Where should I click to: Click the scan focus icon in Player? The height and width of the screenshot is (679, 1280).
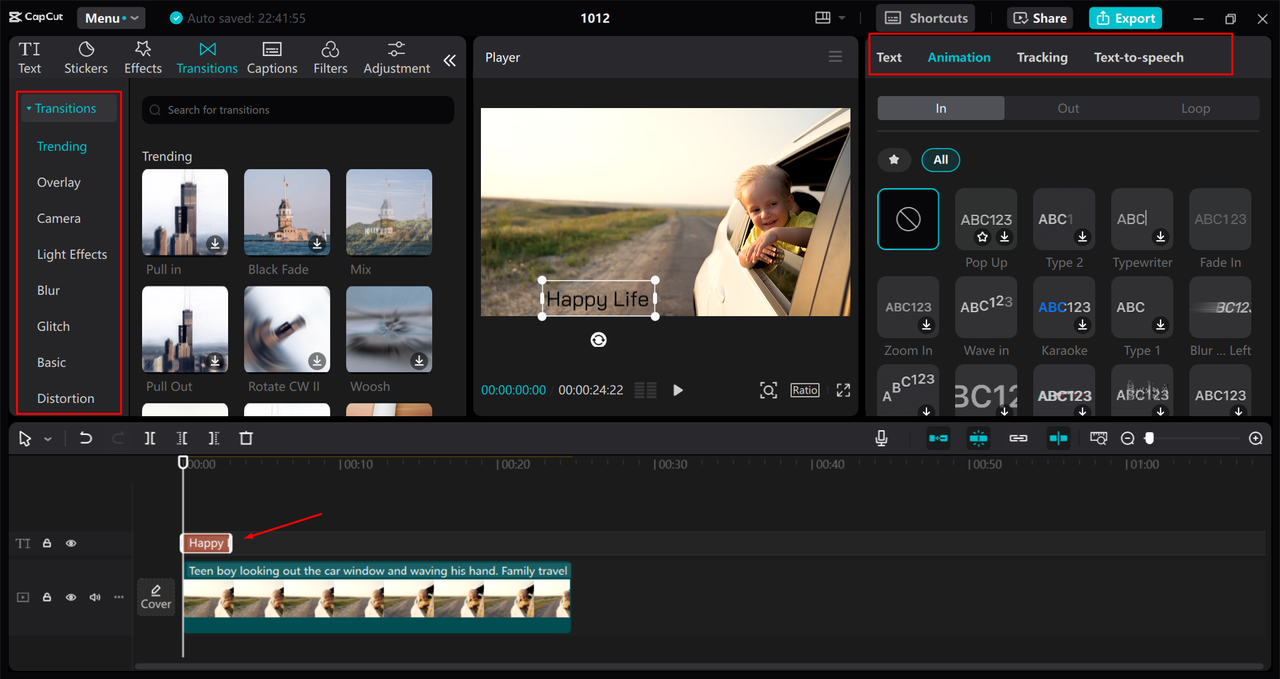(768, 390)
